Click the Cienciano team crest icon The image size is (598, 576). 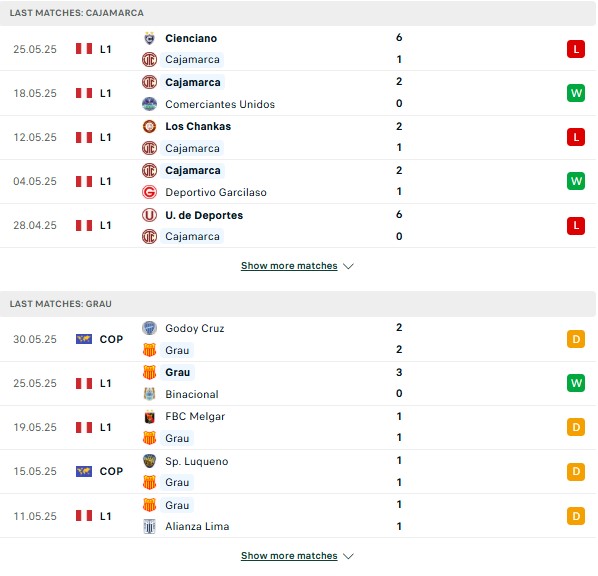coord(149,38)
